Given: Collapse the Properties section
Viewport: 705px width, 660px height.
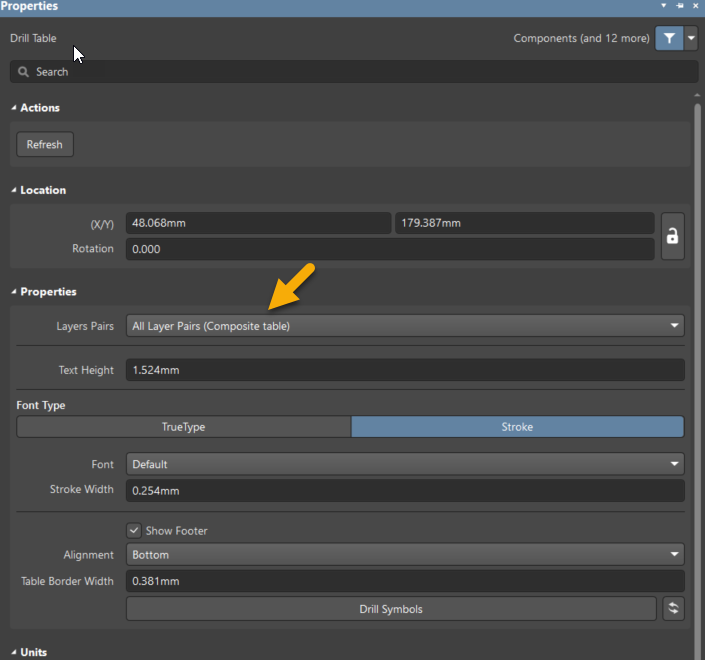Looking at the screenshot, I should point(14,291).
